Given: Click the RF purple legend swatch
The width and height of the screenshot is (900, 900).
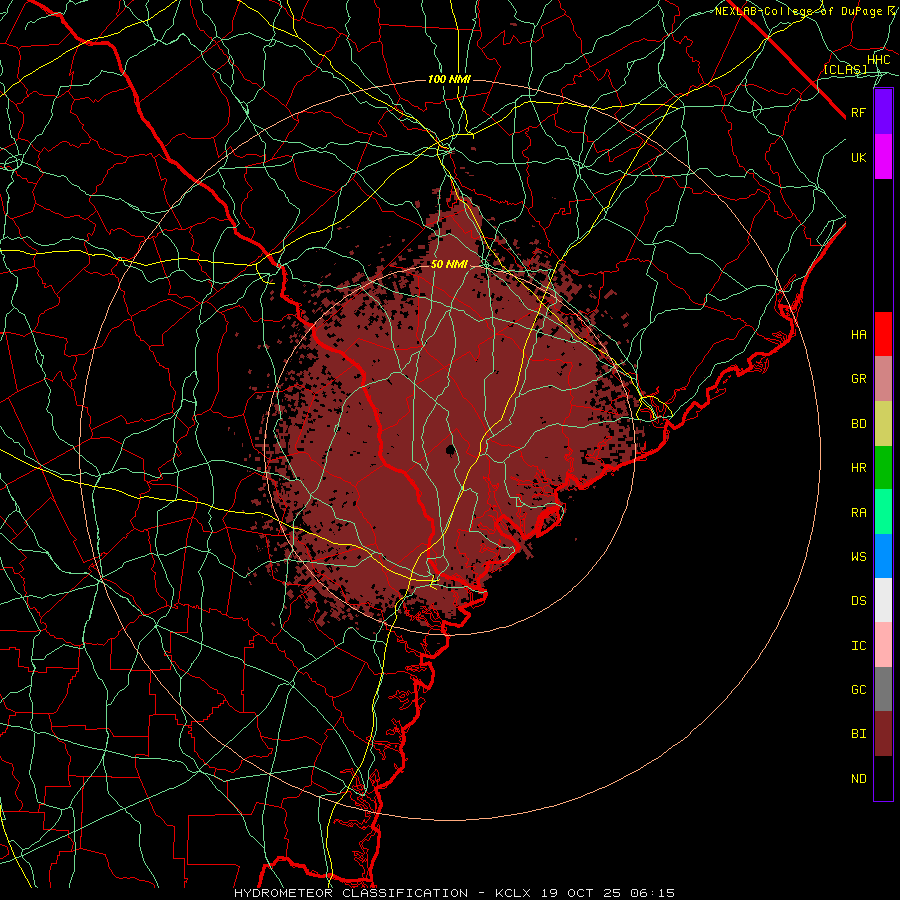Looking at the screenshot, I should [x=883, y=112].
